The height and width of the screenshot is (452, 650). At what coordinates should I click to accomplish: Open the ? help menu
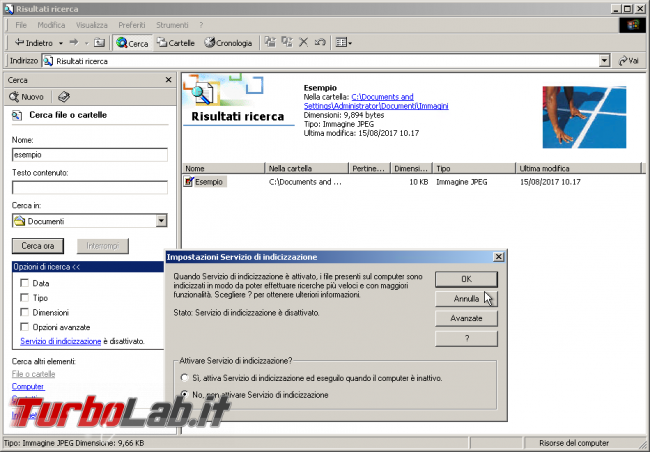click(201, 25)
